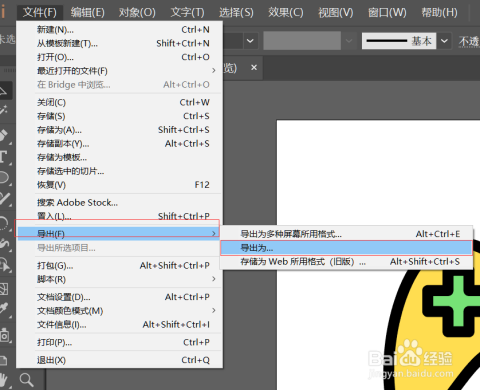The width and height of the screenshot is (480, 390).
Task: Select the Mesh tool
Action: click(4, 289)
